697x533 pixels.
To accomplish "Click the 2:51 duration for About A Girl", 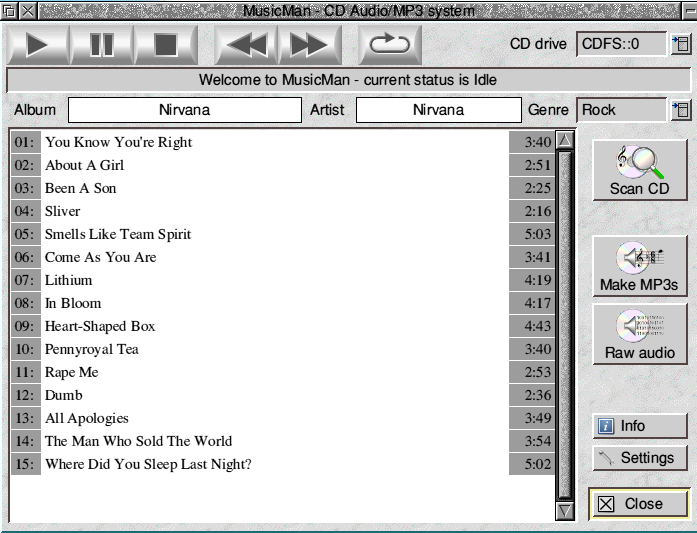I will click(x=532, y=165).
